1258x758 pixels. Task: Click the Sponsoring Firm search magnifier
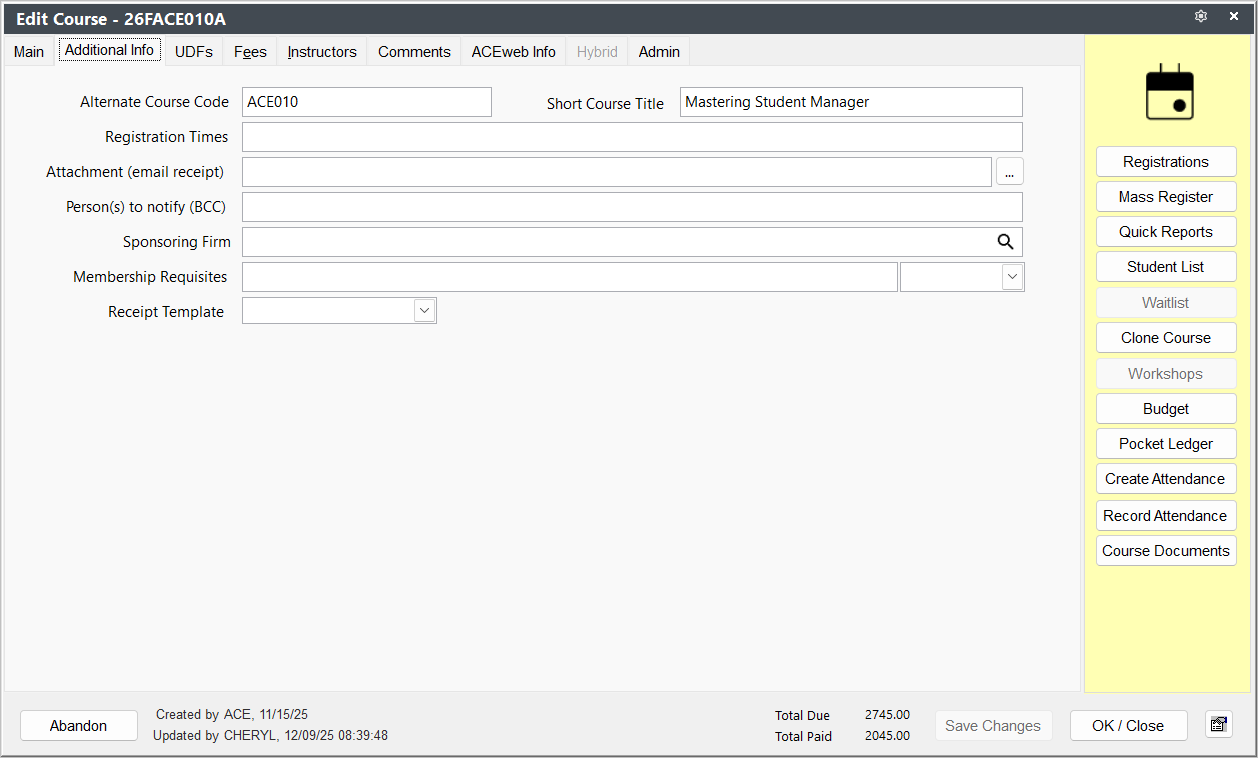(x=1005, y=242)
